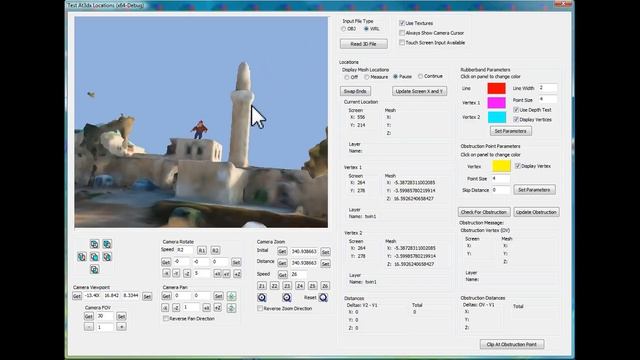Click Camera Zoom Speed field
Image resolution: width=640 pixels, height=360 pixels.
pyautogui.click(x=299, y=274)
